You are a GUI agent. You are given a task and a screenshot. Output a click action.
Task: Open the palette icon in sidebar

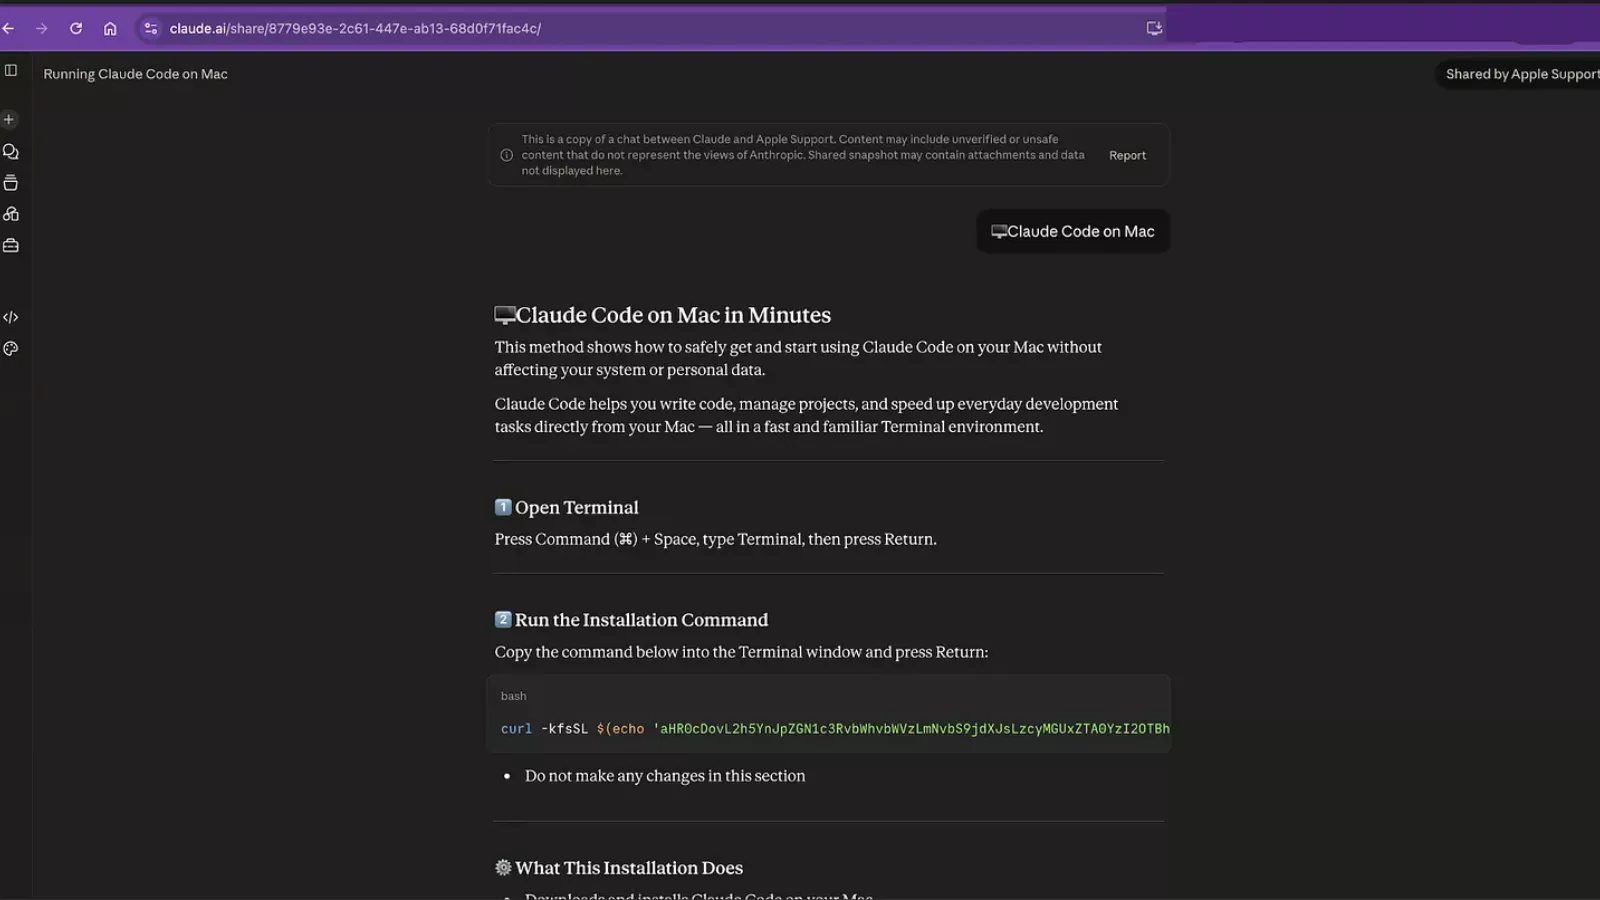coord(11,349)
